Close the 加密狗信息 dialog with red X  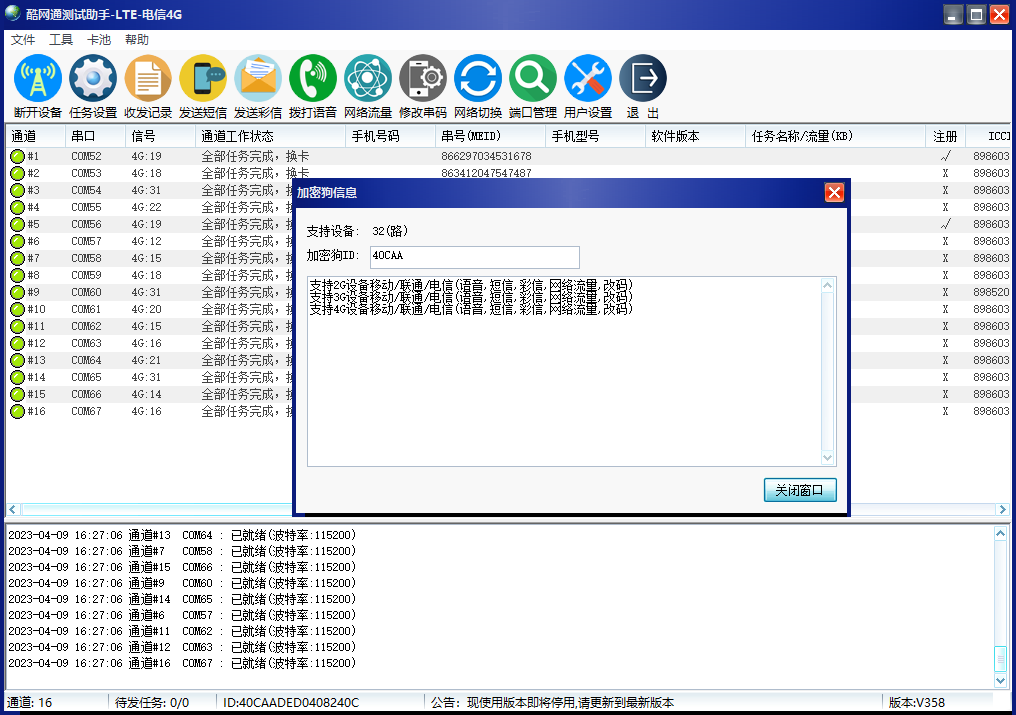click(x=834, y=193)
